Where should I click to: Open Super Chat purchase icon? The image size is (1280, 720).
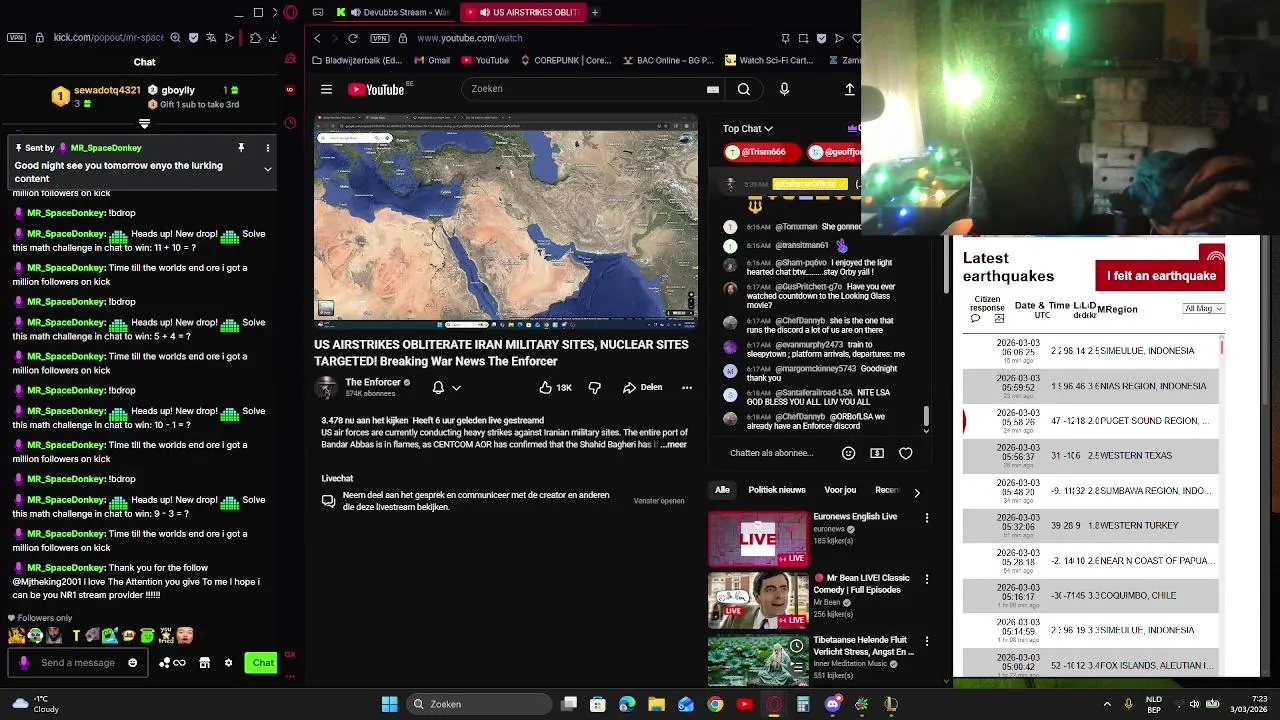tap(877, 453)
